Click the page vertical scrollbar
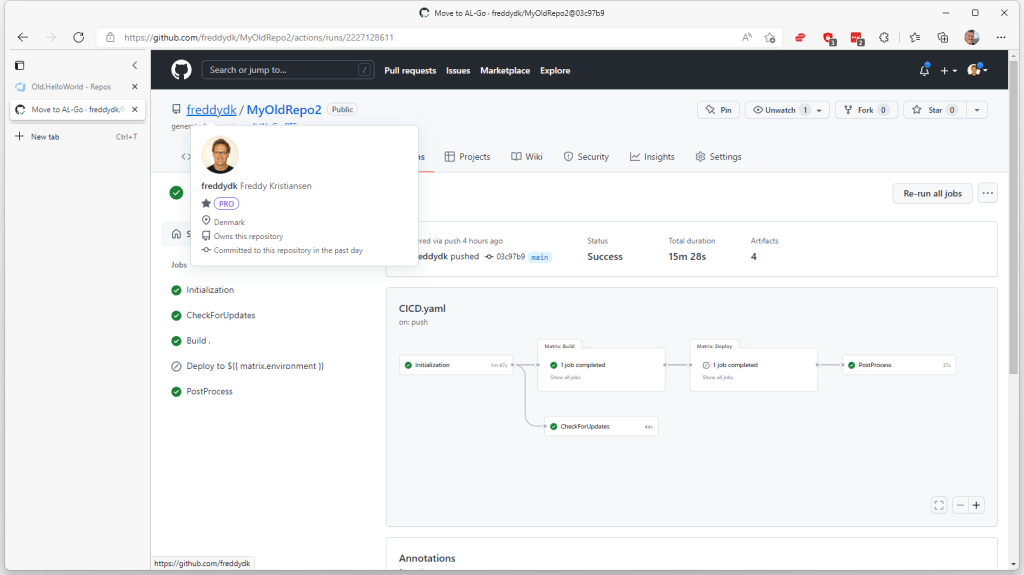 point(1013,216)
